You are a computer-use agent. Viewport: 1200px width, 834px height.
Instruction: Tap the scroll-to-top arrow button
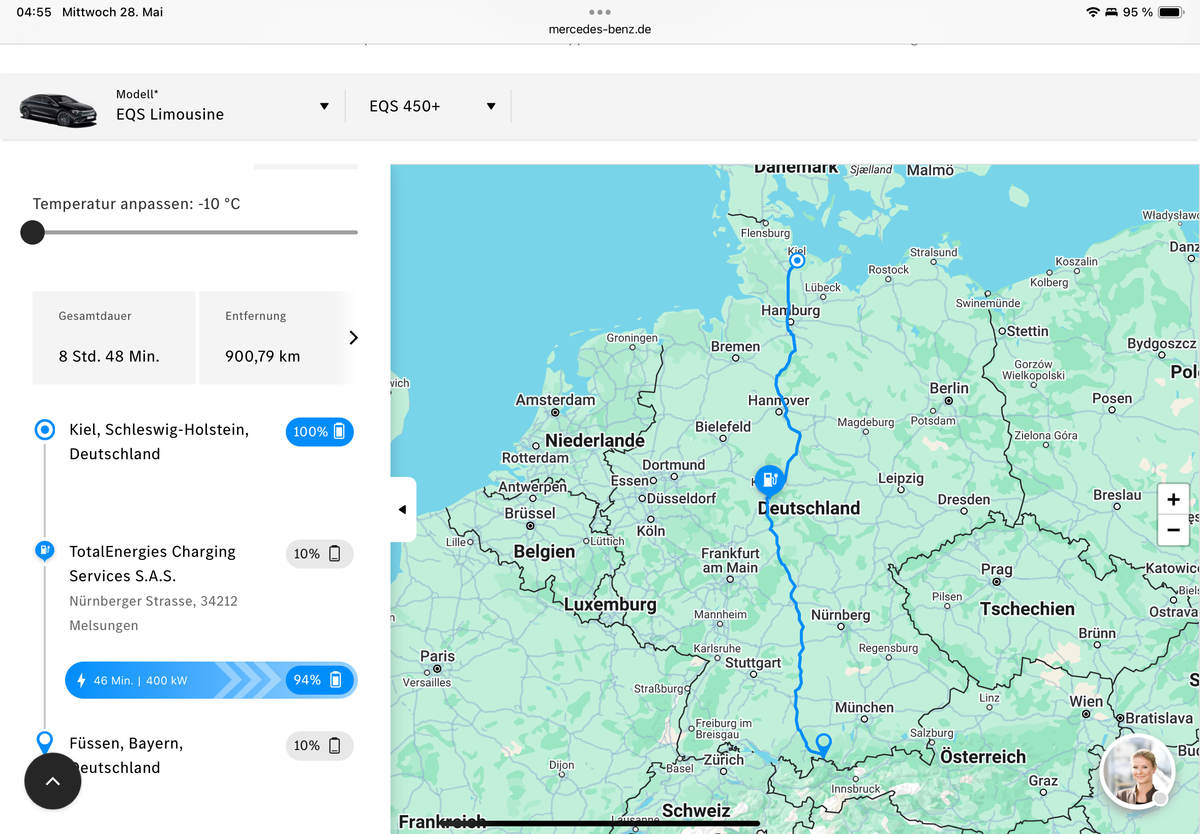(x=53, y=782)
